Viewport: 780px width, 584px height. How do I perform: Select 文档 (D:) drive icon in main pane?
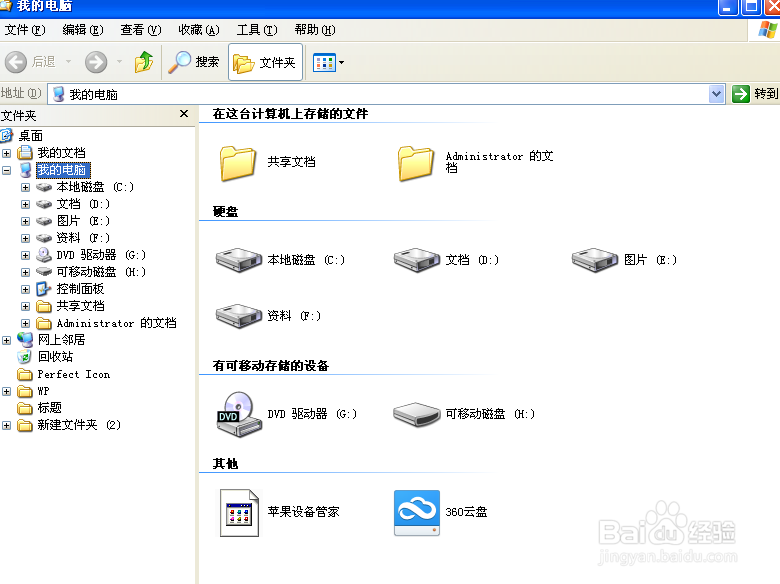(417, 260)
